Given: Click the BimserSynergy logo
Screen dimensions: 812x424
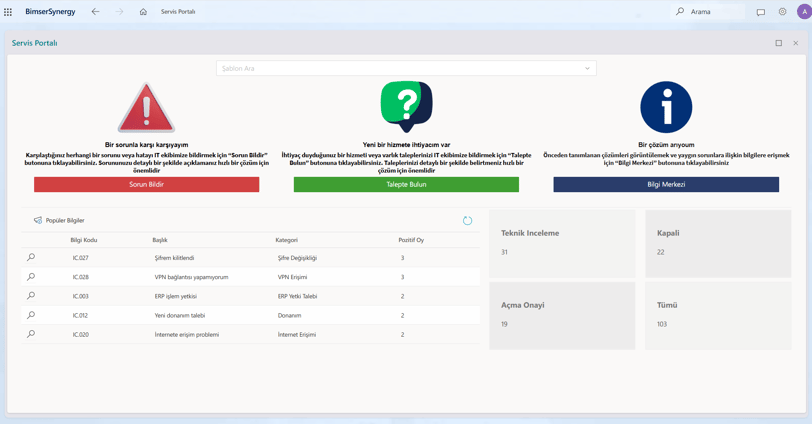Looking at the screenshot, I should click(x=50, y=11).
